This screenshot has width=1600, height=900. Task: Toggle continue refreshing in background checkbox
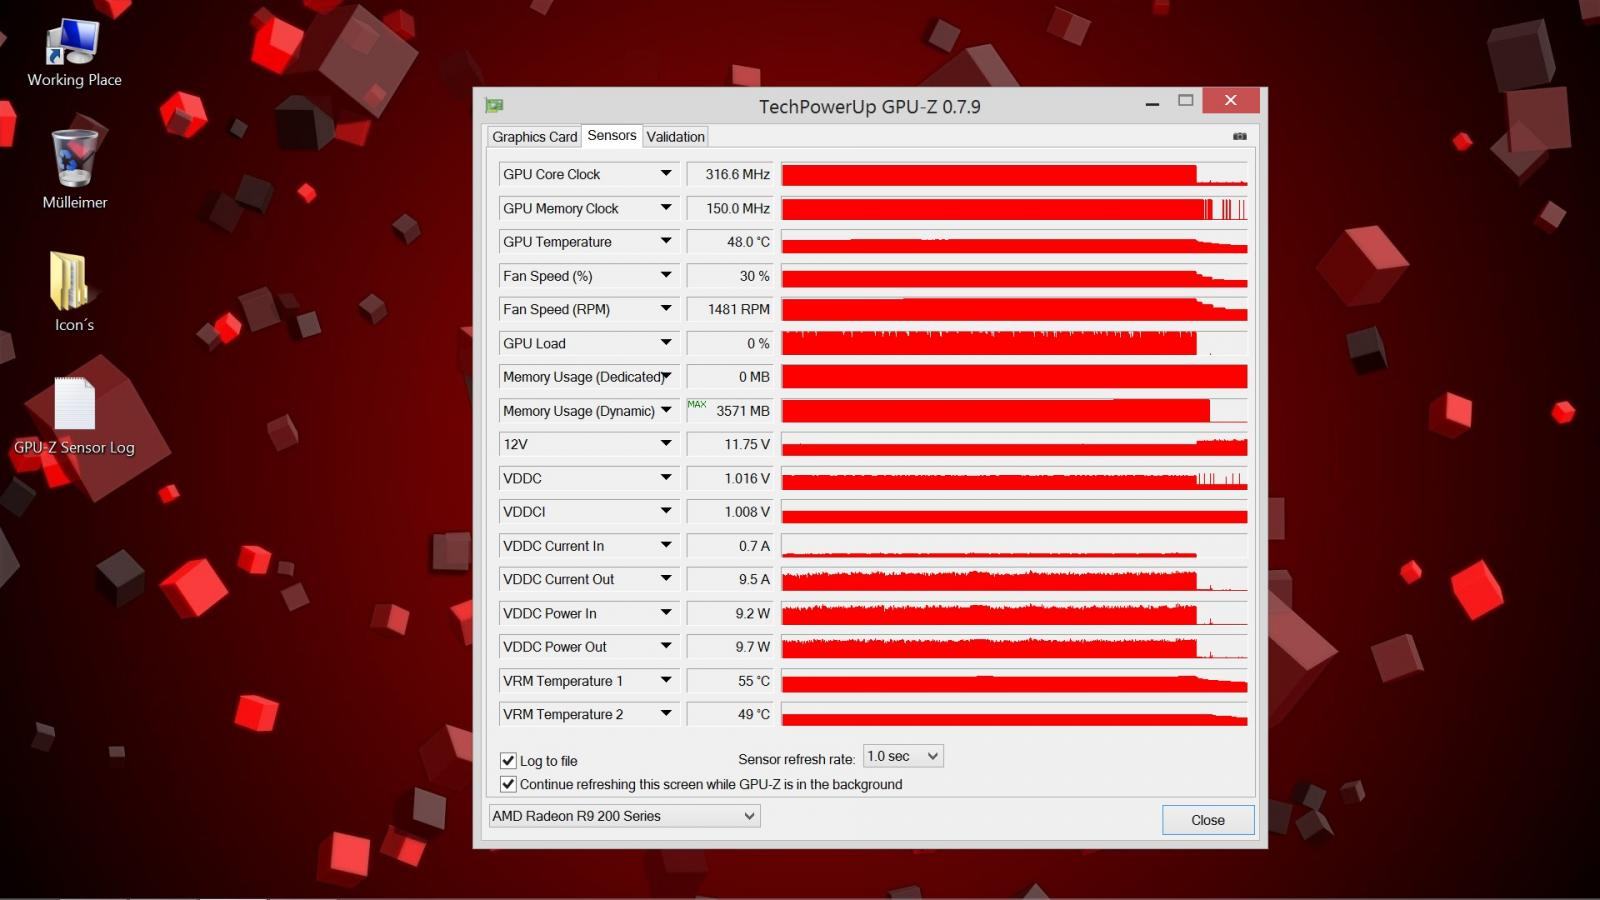(x=508, y=784)
